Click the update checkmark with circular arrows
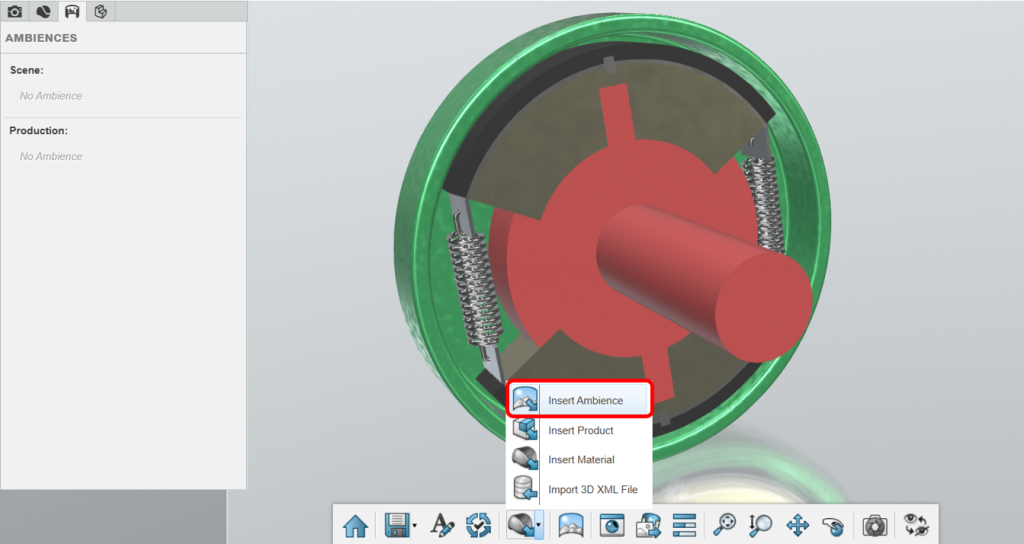1024x544 pixels. pos(478,525)
